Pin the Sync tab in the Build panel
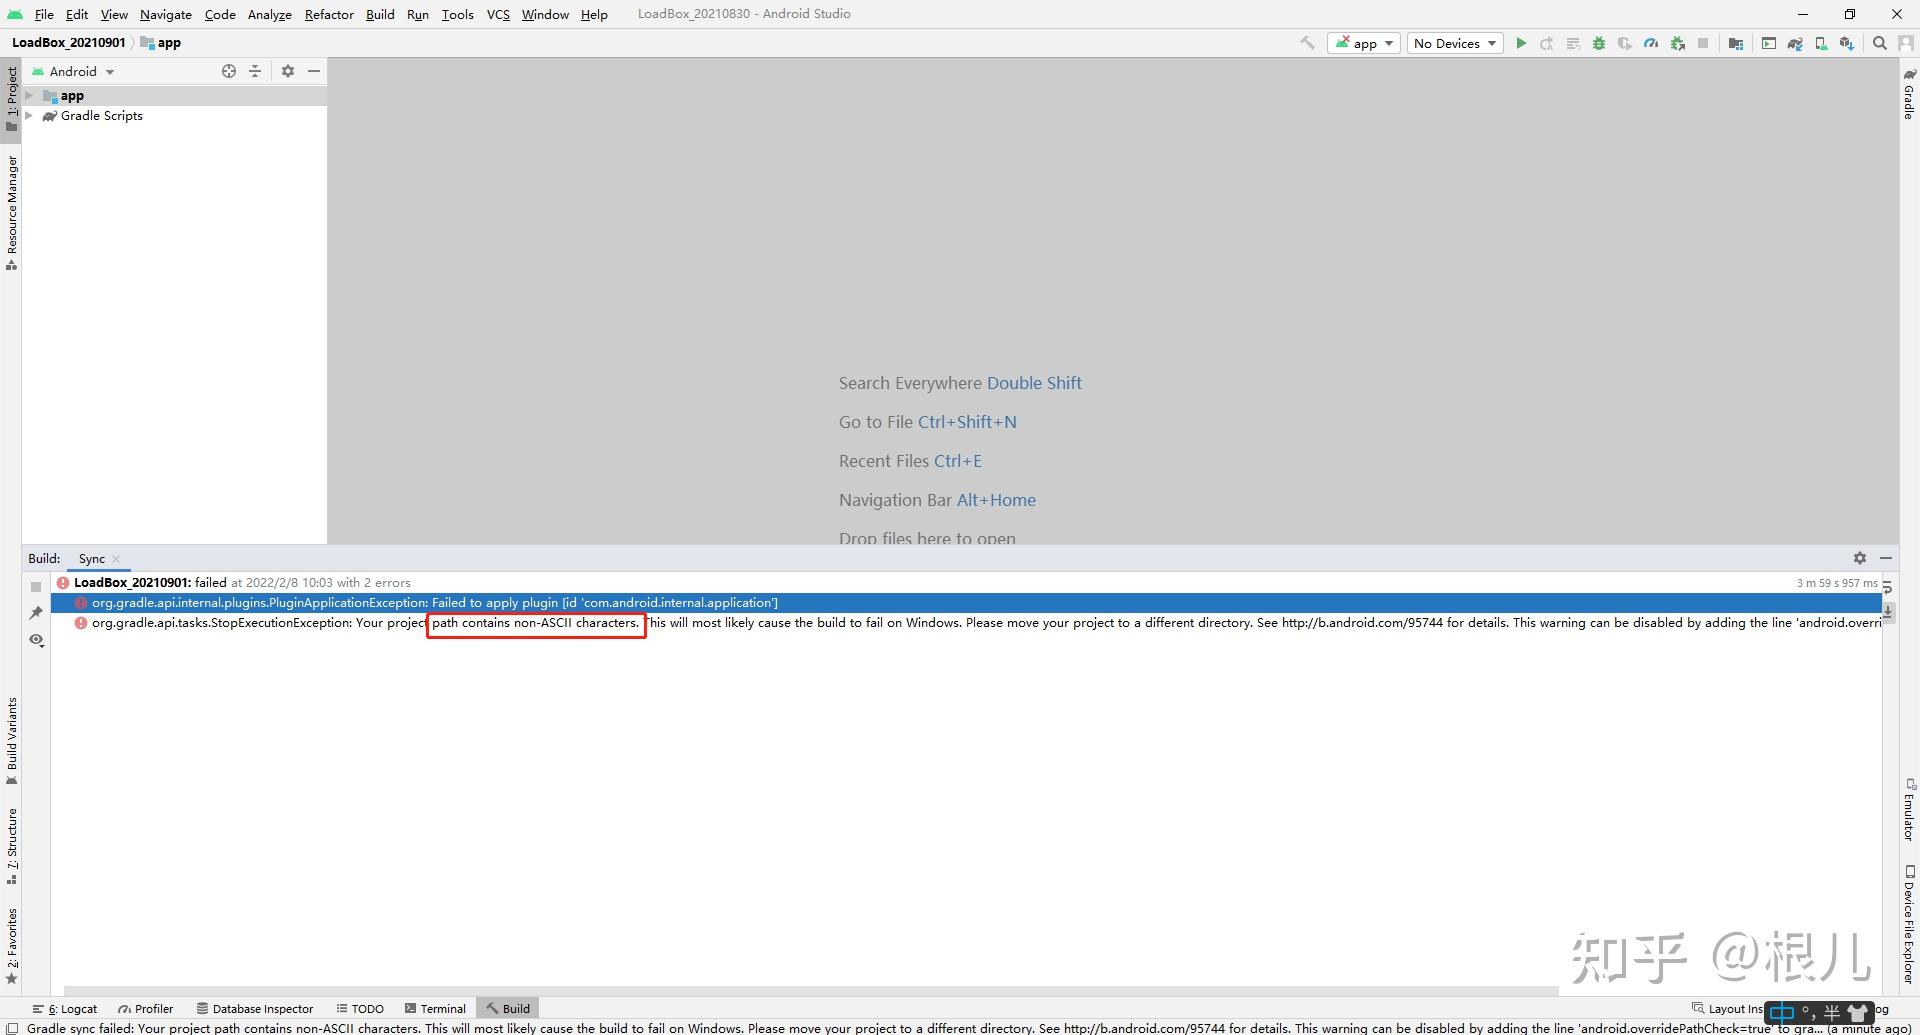 (x=37, y=613)
